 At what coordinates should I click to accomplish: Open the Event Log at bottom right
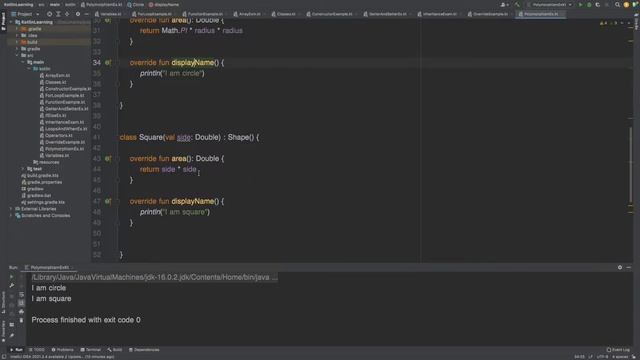618,350
